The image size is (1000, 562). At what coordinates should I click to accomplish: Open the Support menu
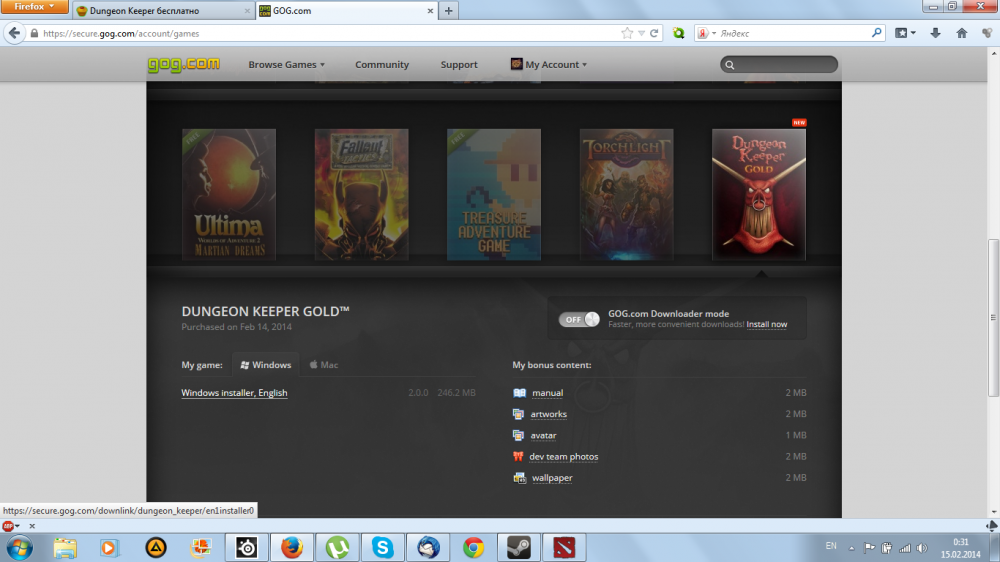tap(459, 64)
